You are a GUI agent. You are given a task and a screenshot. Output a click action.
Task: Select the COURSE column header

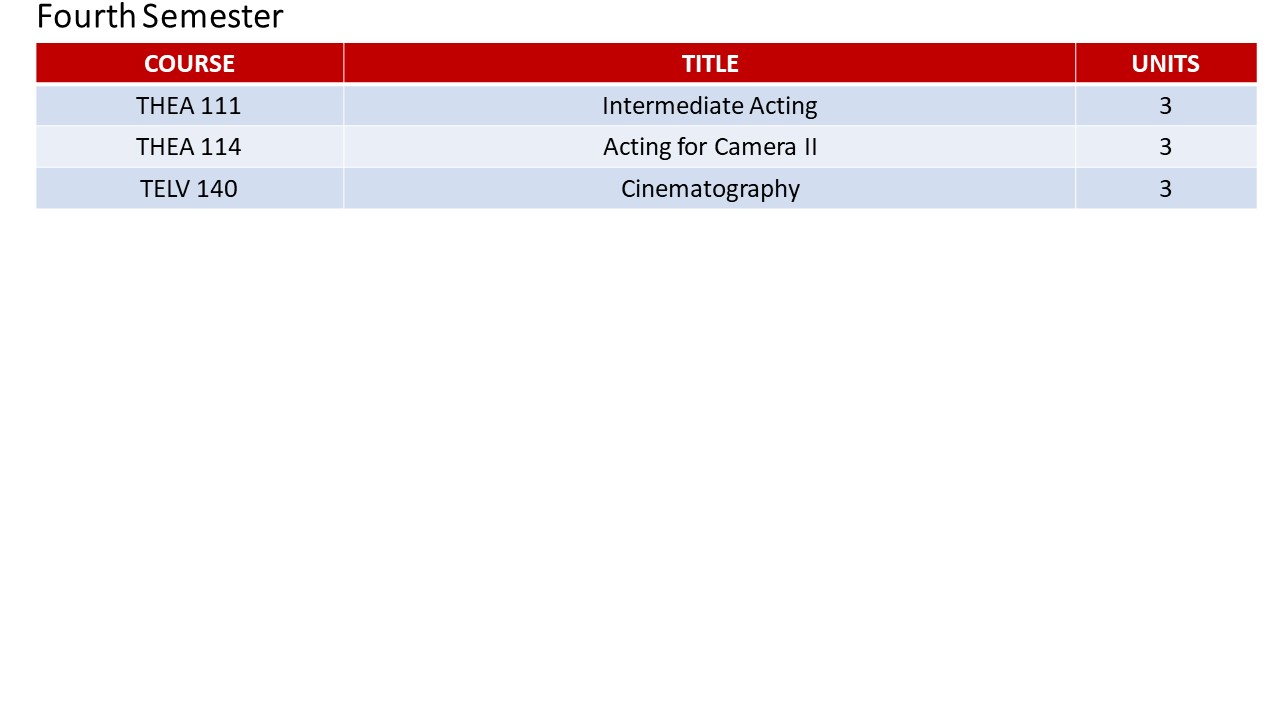[189, 64]
